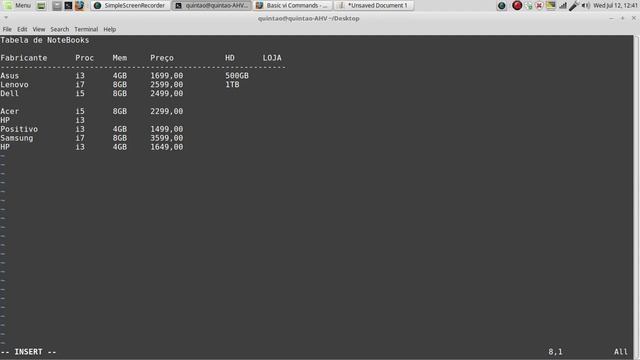
Task: Open the Mint Menu button
Action: coord(17,5)
